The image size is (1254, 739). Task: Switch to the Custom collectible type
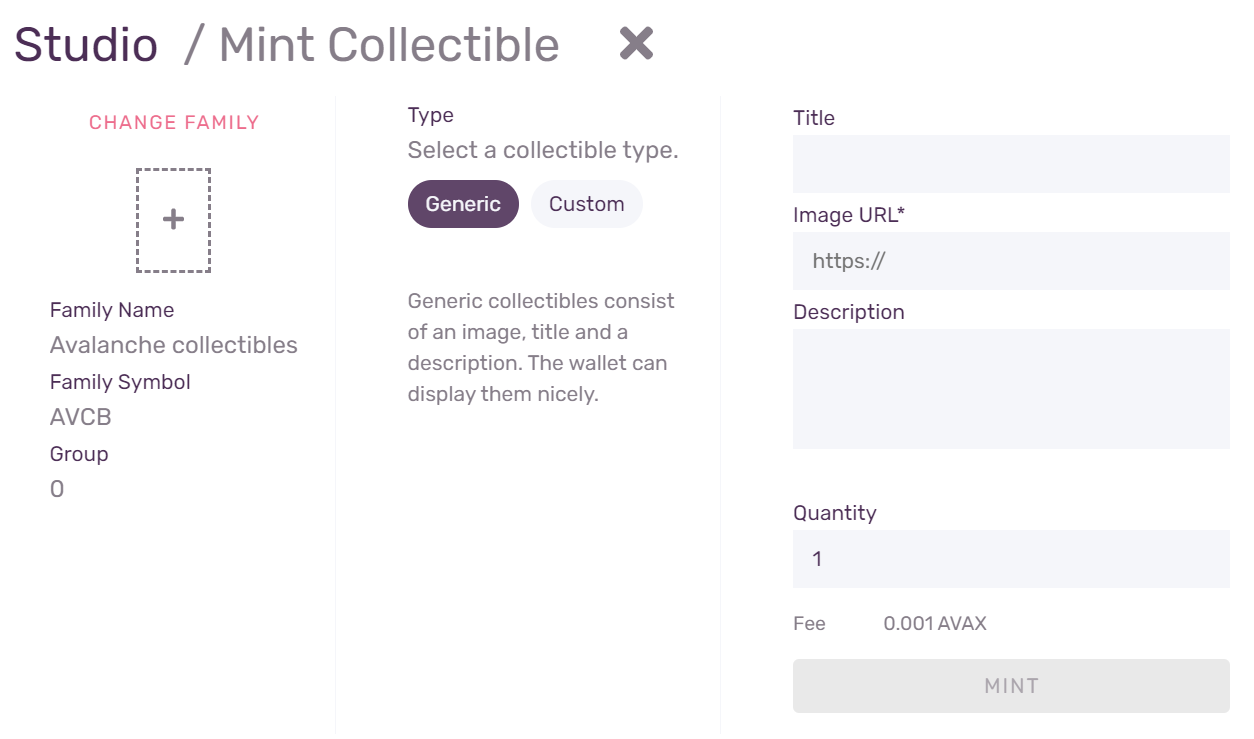click(586, 204)
